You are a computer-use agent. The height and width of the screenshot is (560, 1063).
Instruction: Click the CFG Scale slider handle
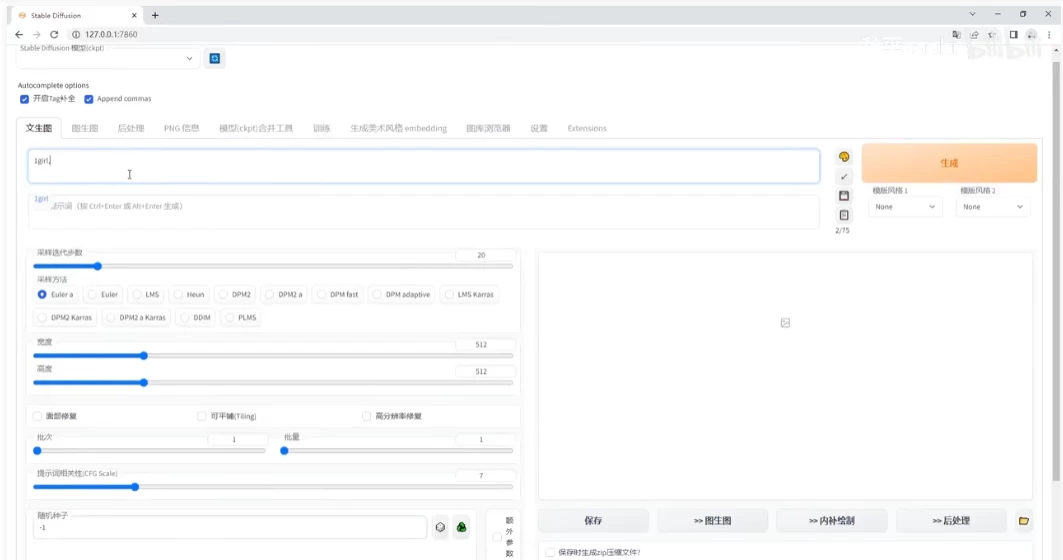[135, 487]
